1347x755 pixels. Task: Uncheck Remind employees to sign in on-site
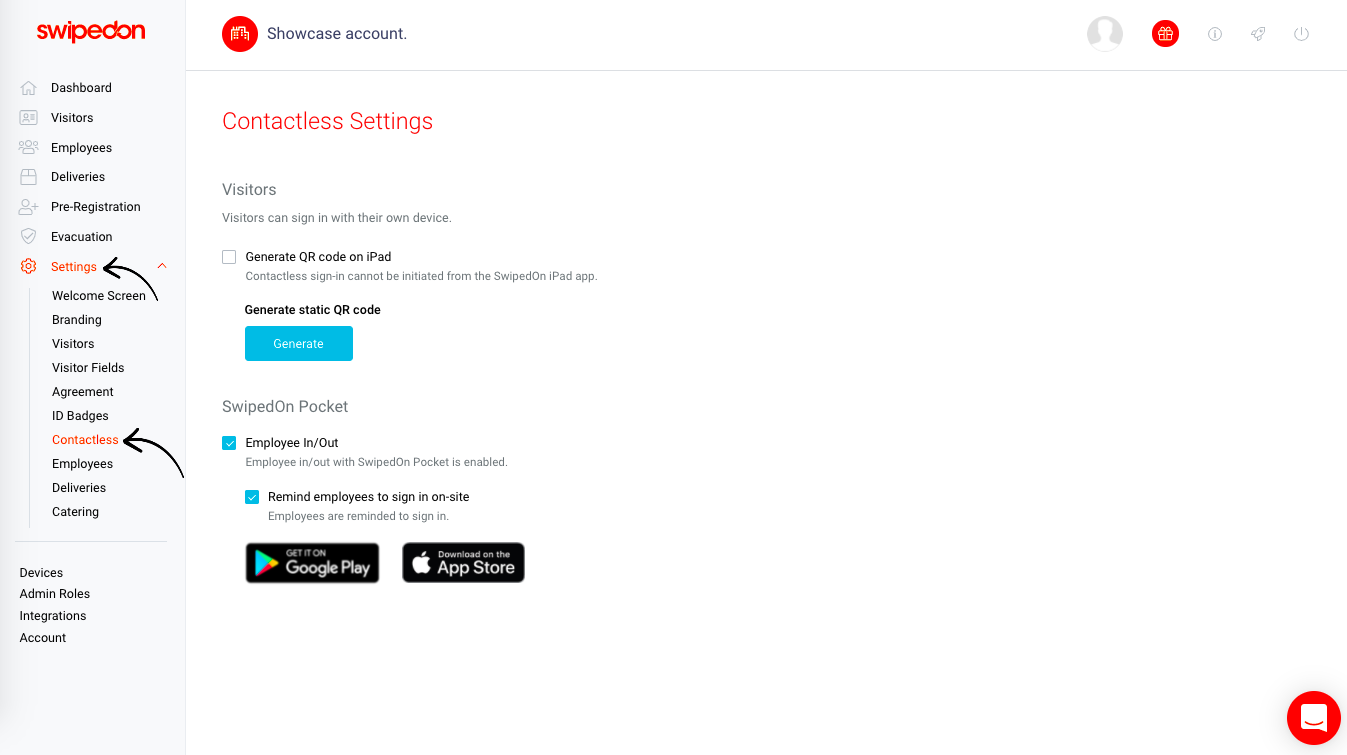[x=252, y=497]
